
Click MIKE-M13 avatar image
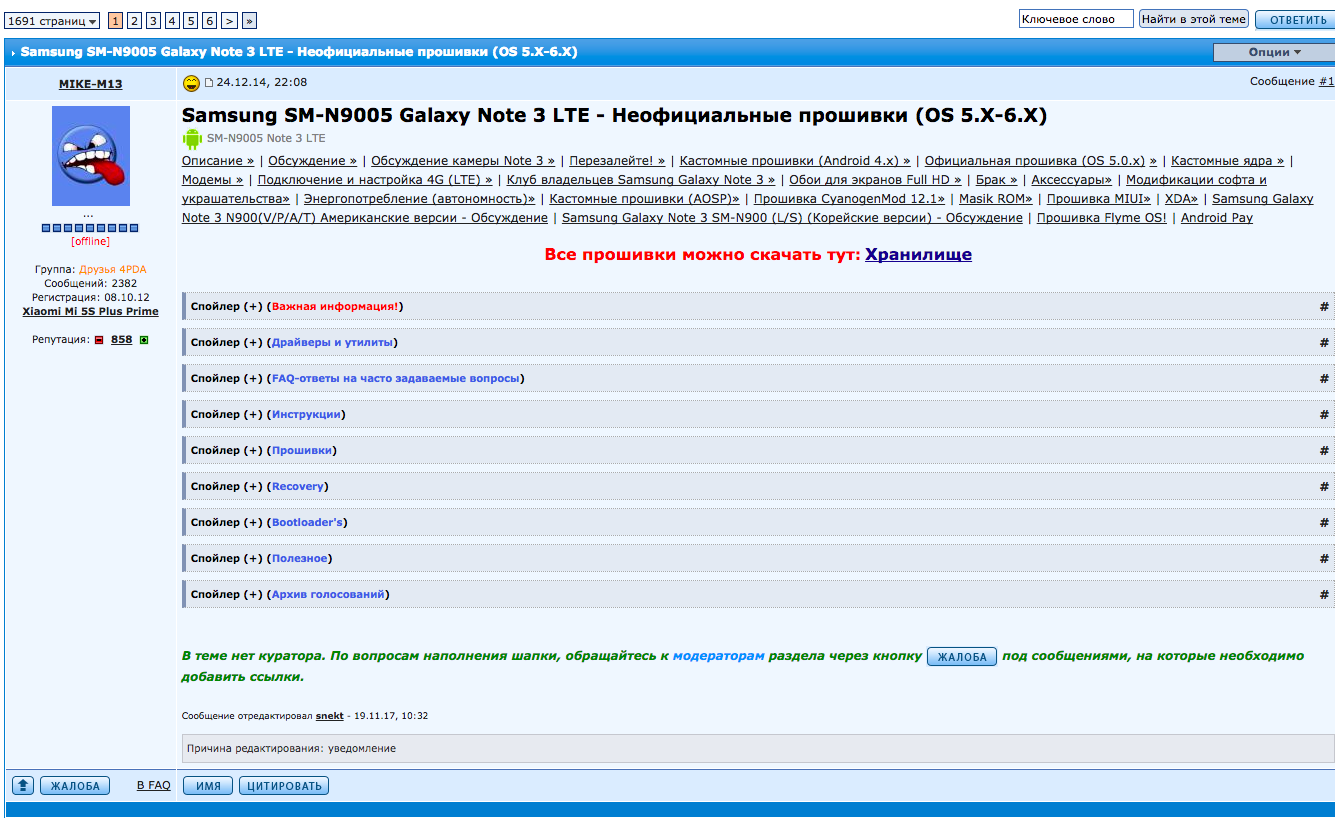(x=91, y=156)
